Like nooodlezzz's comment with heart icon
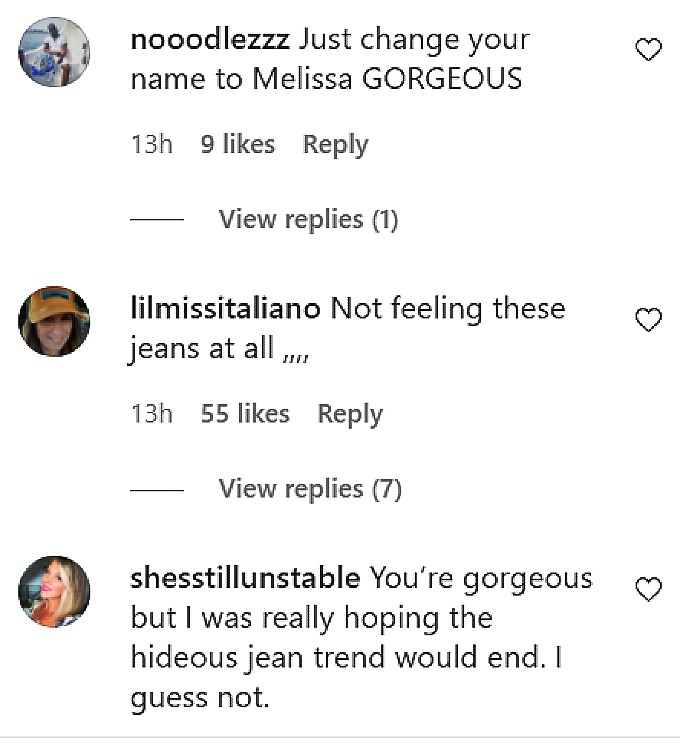Image resolution: width=680 pixels, height=744 pixels. (649, 49)
